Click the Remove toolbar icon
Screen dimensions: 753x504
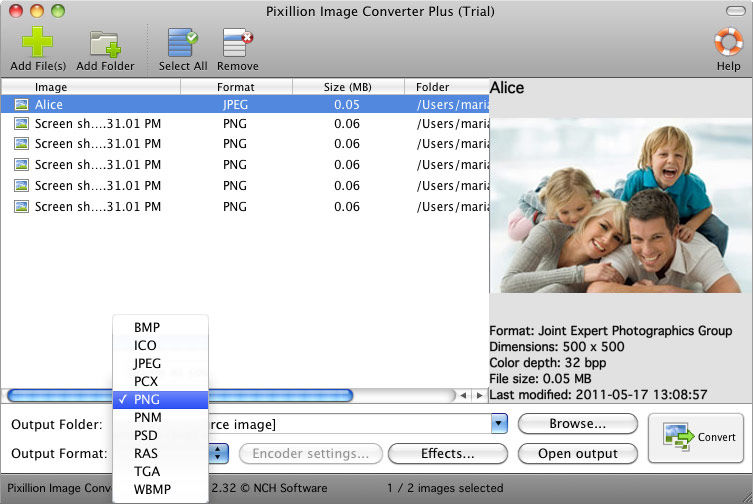tap(237, 44)
